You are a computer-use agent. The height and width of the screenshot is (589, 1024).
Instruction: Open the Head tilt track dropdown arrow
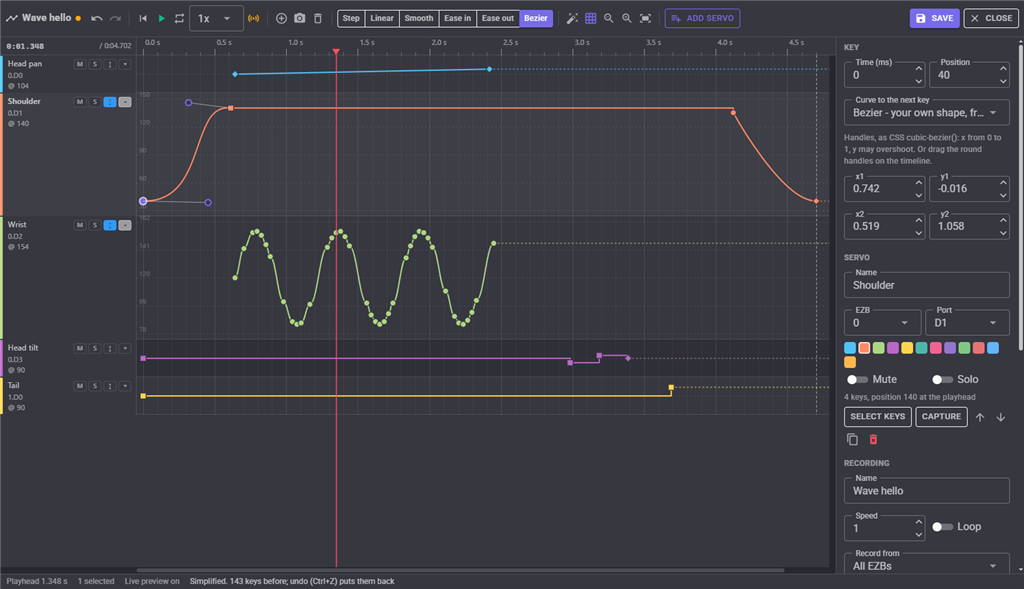pos(125,349)
